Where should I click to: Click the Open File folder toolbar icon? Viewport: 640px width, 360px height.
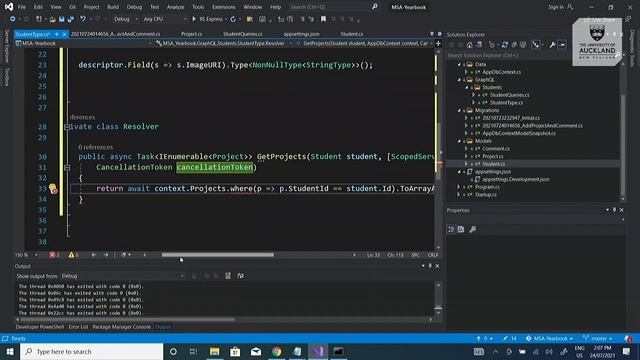pos(52,19)
